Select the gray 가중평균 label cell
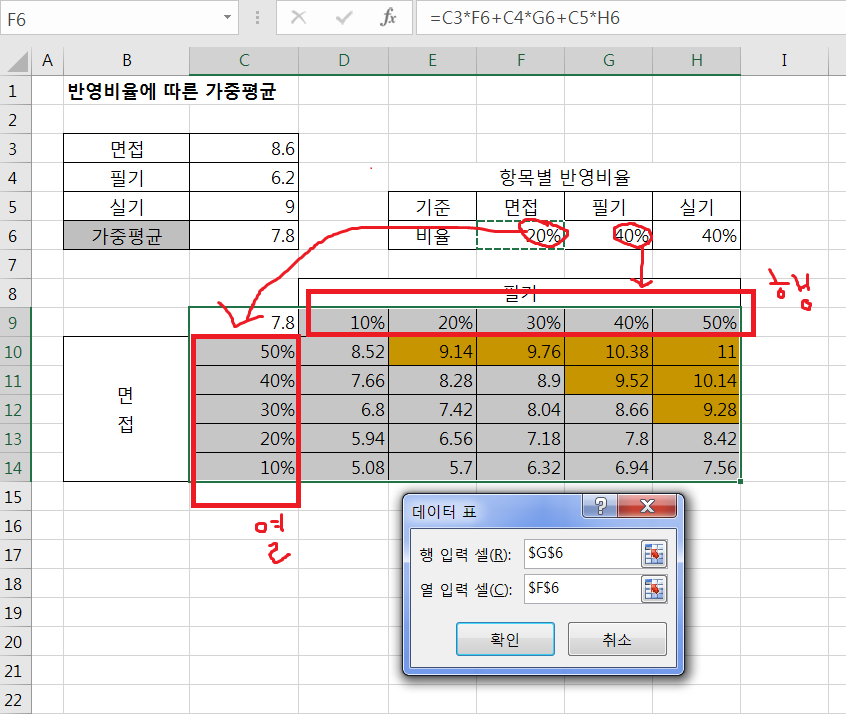This screenshot has height=714, width=846. [x=126, y=236]
